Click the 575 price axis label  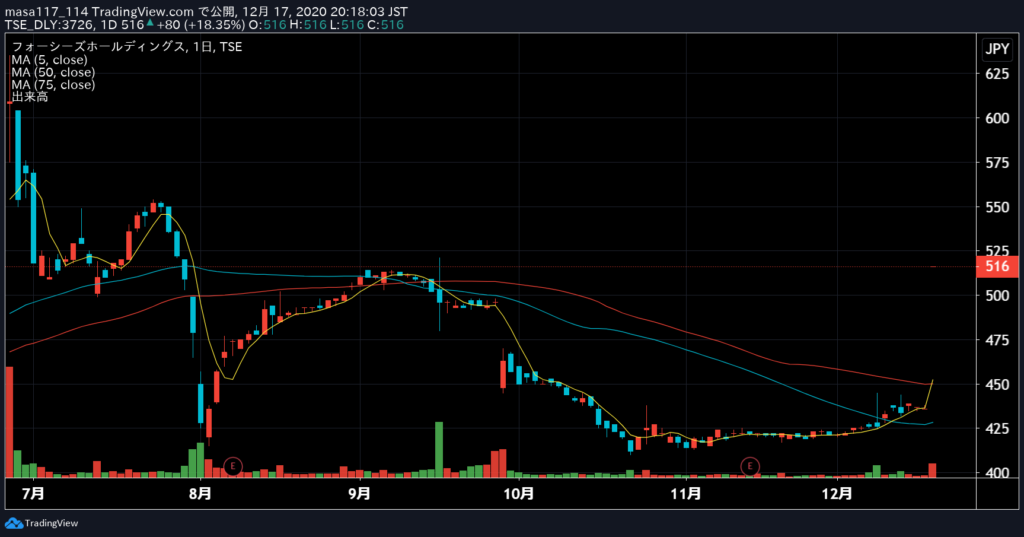(997, 163)
